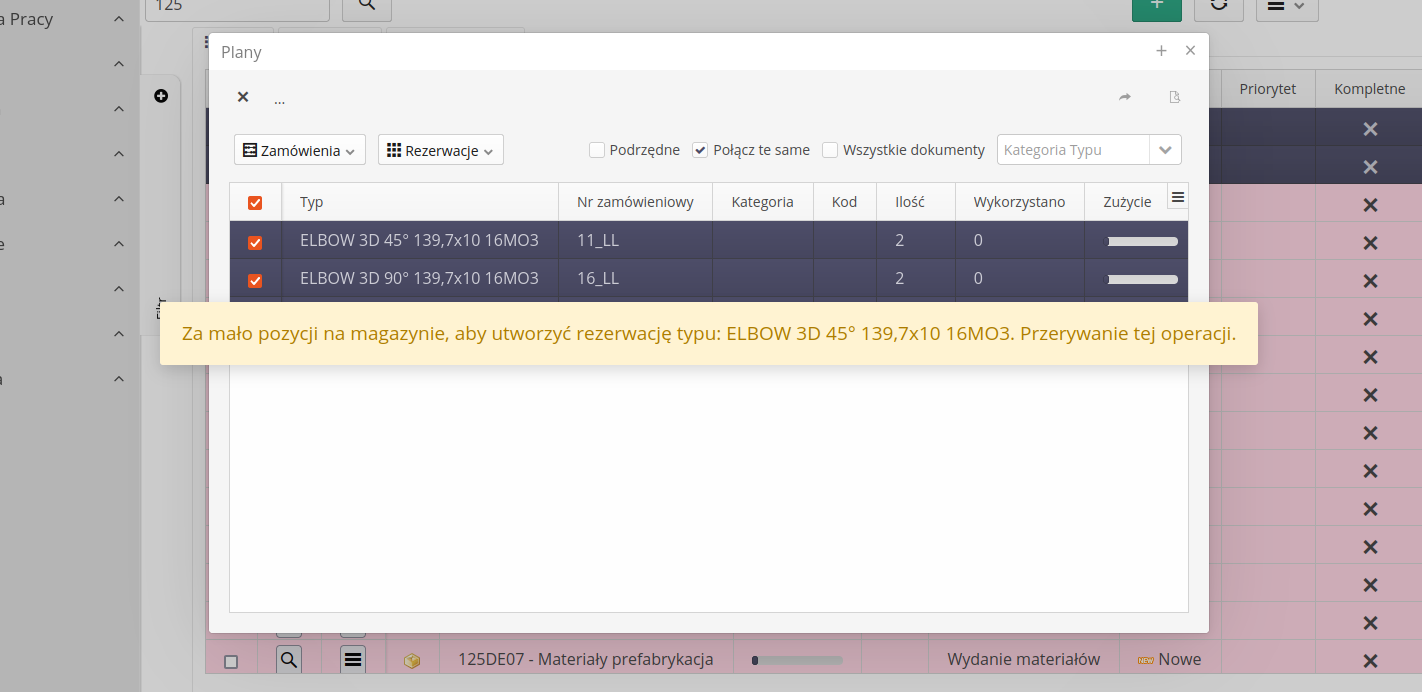Viewport: 1422px width, 692px height.
Task: Deselect the ELBOW 3D 90° row checkbox
Action: point(255,280)
